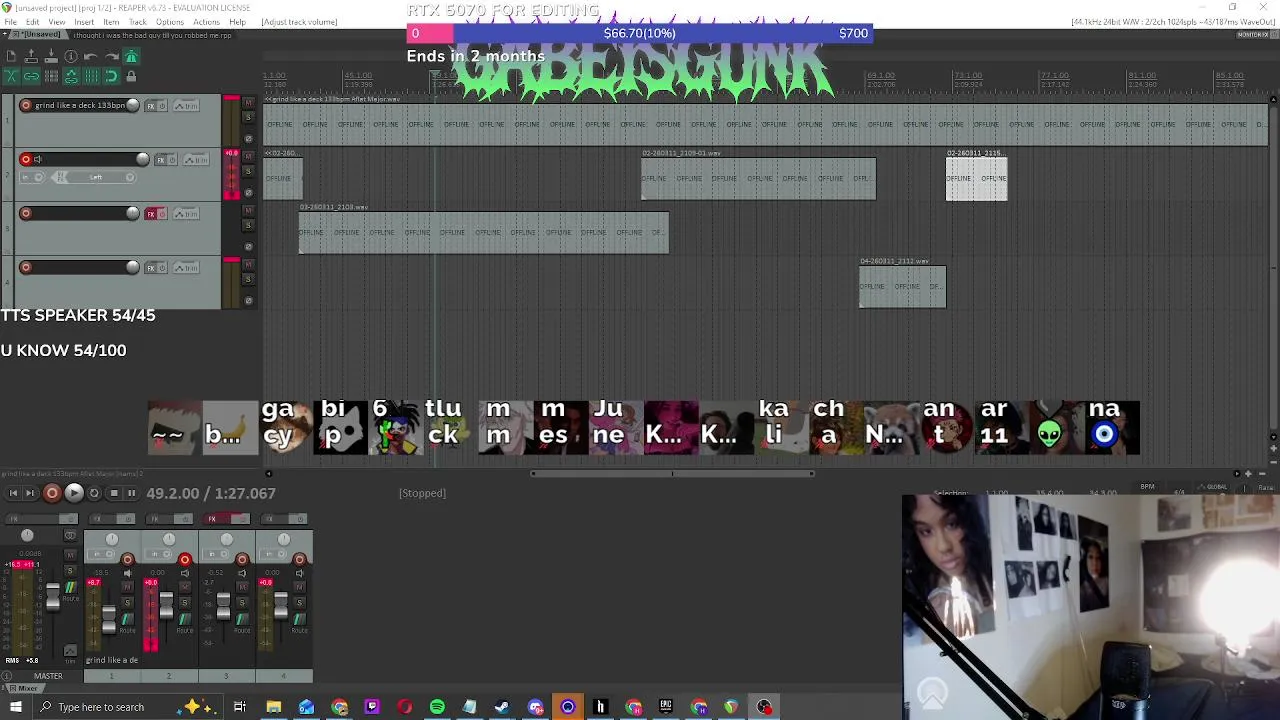Click the New project toolbar icon
The width and height of the screenshot is (1280, 720).
11,56
